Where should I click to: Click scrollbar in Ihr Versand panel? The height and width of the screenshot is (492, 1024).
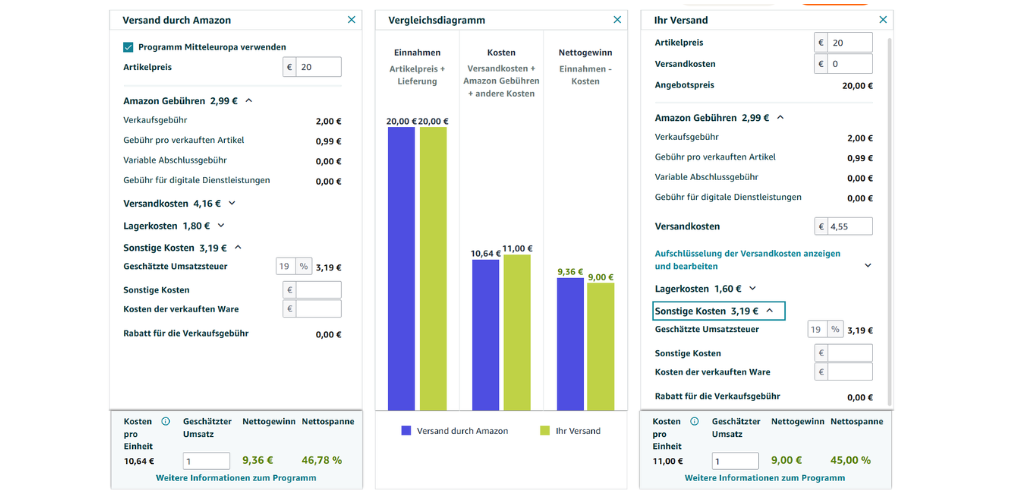[889, 220]
